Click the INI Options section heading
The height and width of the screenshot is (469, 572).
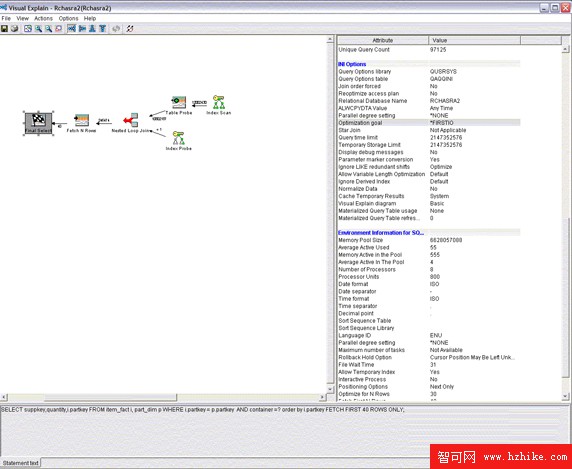pyautogui.click(x=352, y=64)
